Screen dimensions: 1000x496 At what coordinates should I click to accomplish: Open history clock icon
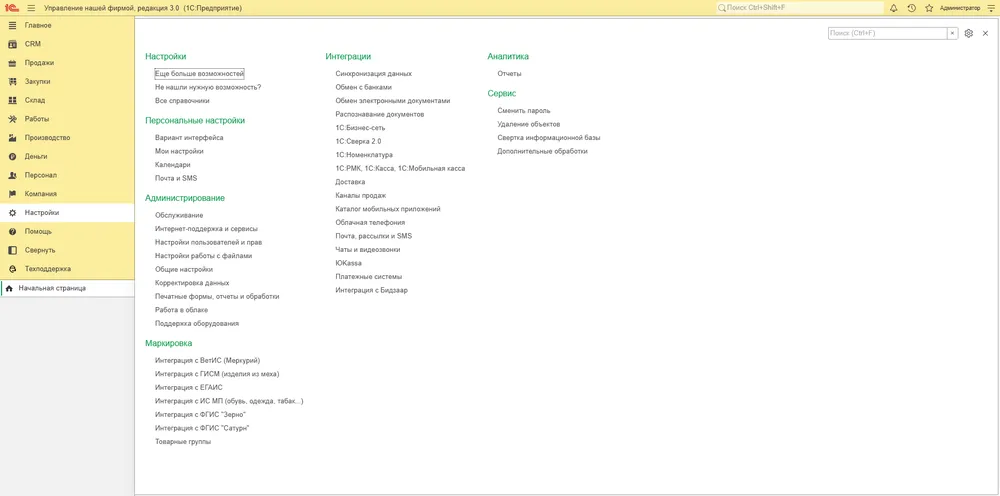[911, 8]
